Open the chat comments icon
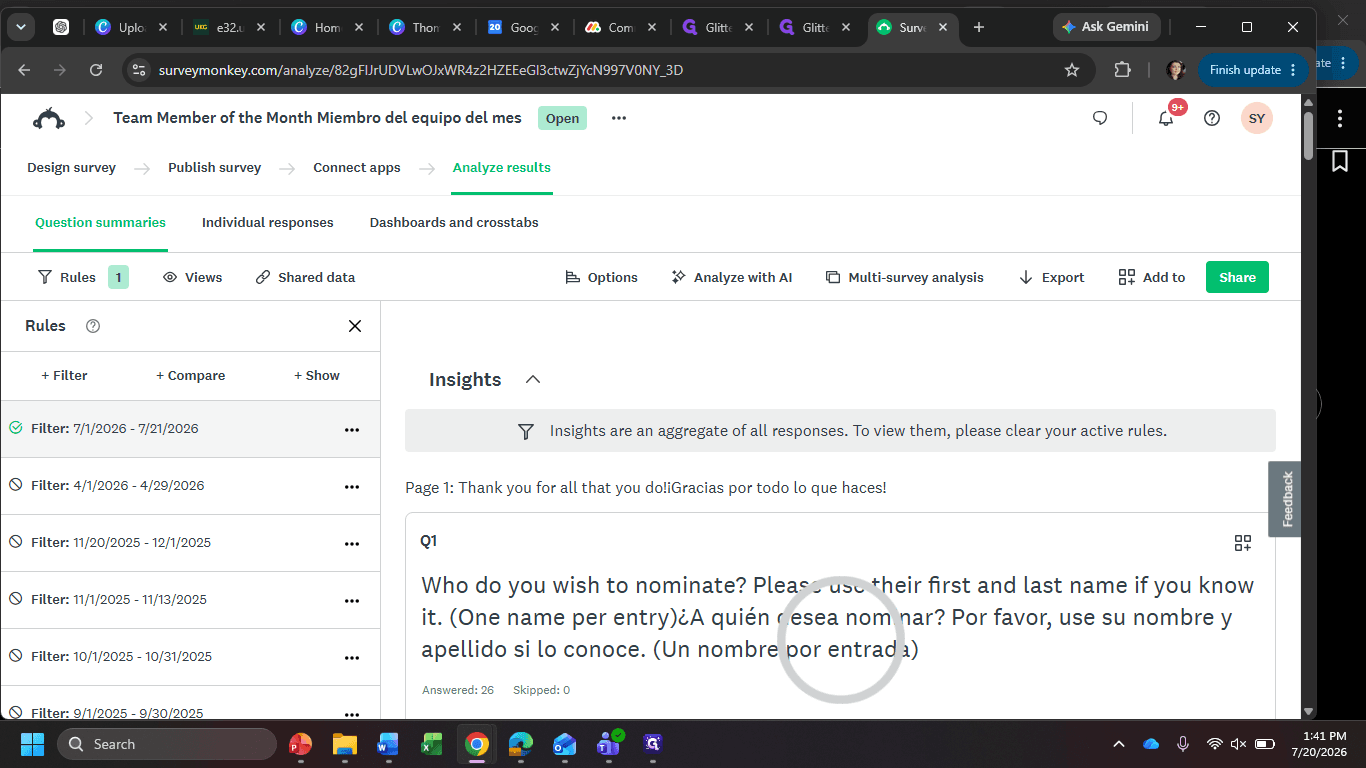 pos(1100,118)
